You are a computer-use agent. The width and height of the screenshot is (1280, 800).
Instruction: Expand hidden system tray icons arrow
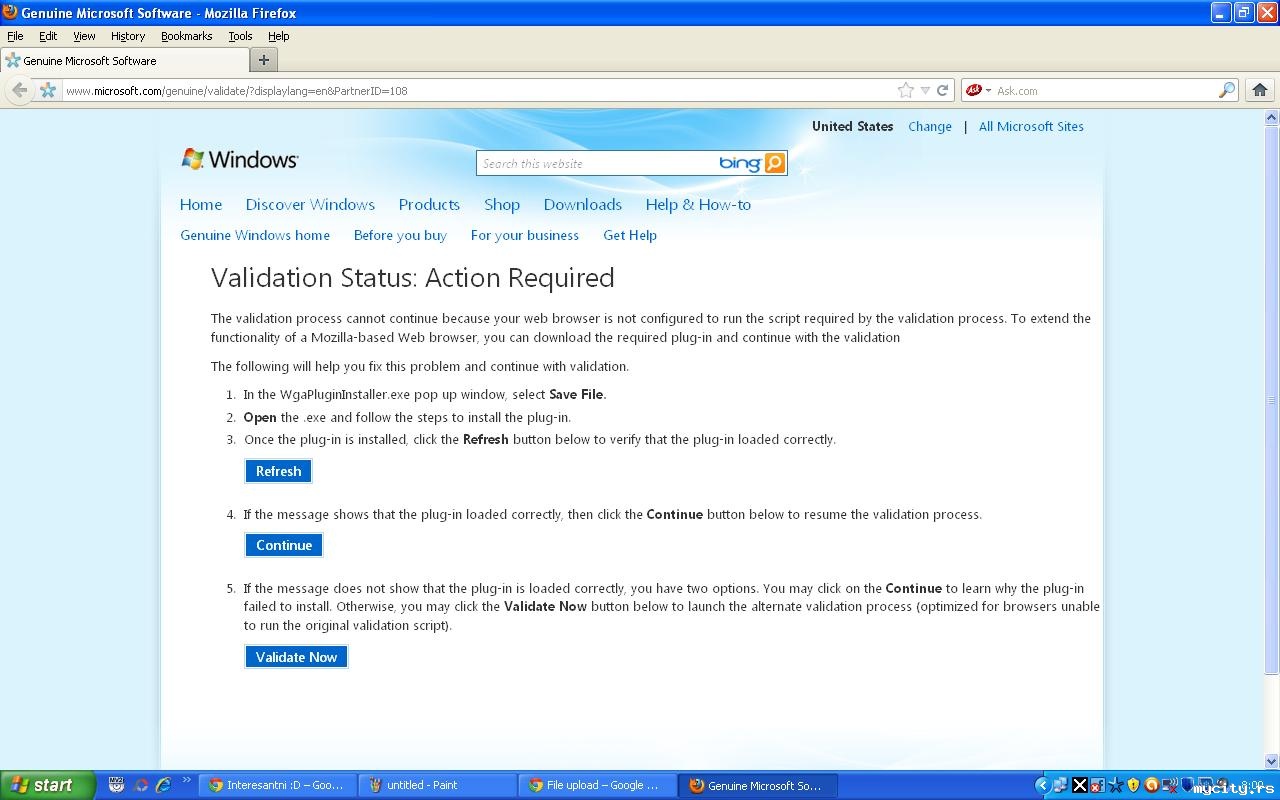click(1042, 785)
